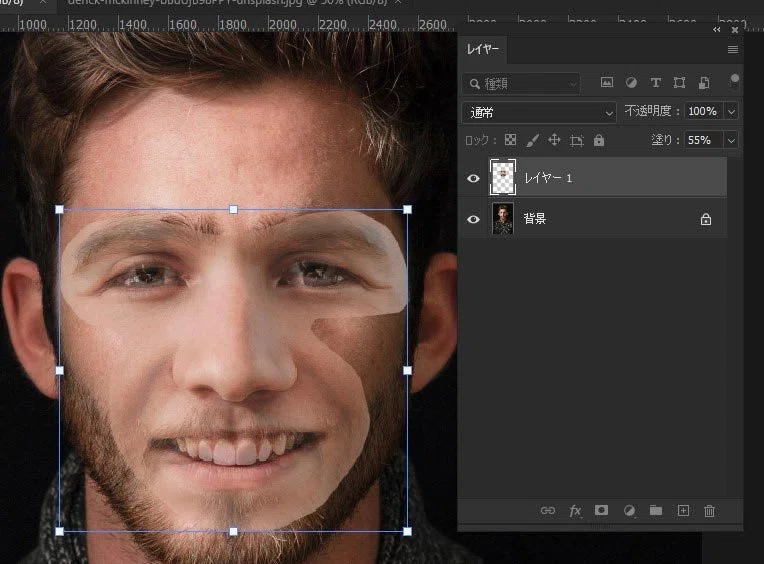Click the middle-right transform handle

coord(407,371)
